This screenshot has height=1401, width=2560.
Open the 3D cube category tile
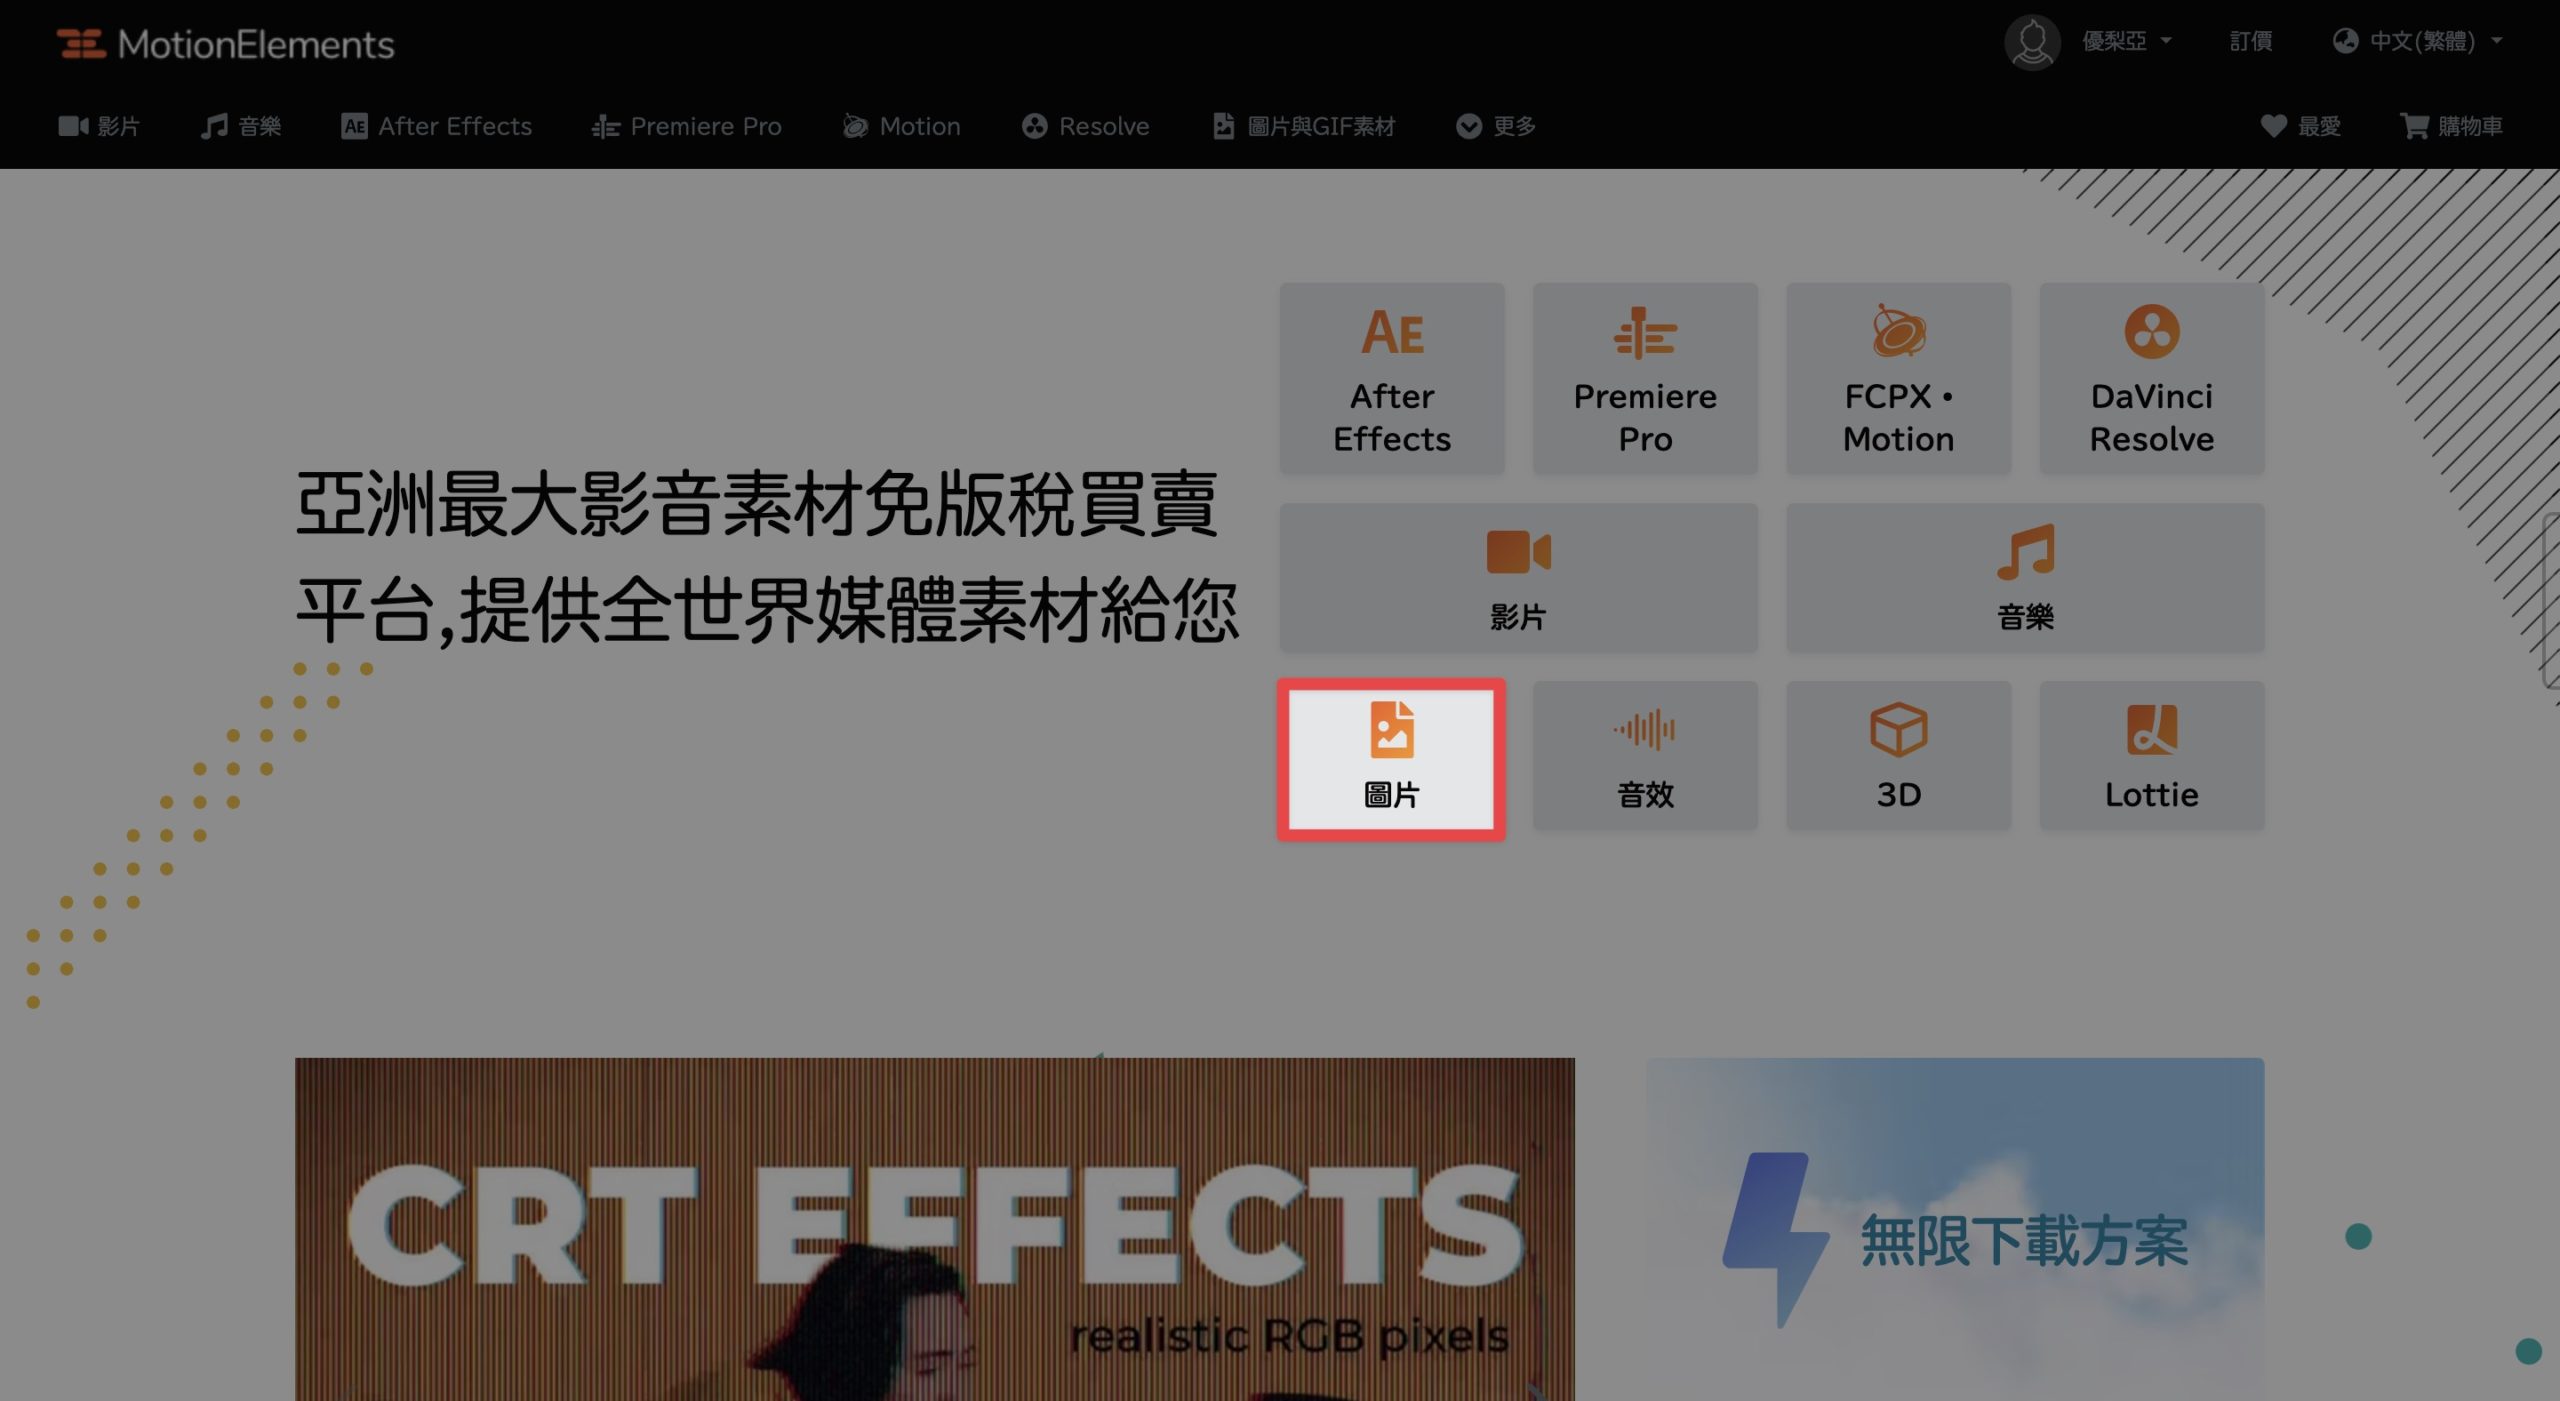pos(1898,755)
